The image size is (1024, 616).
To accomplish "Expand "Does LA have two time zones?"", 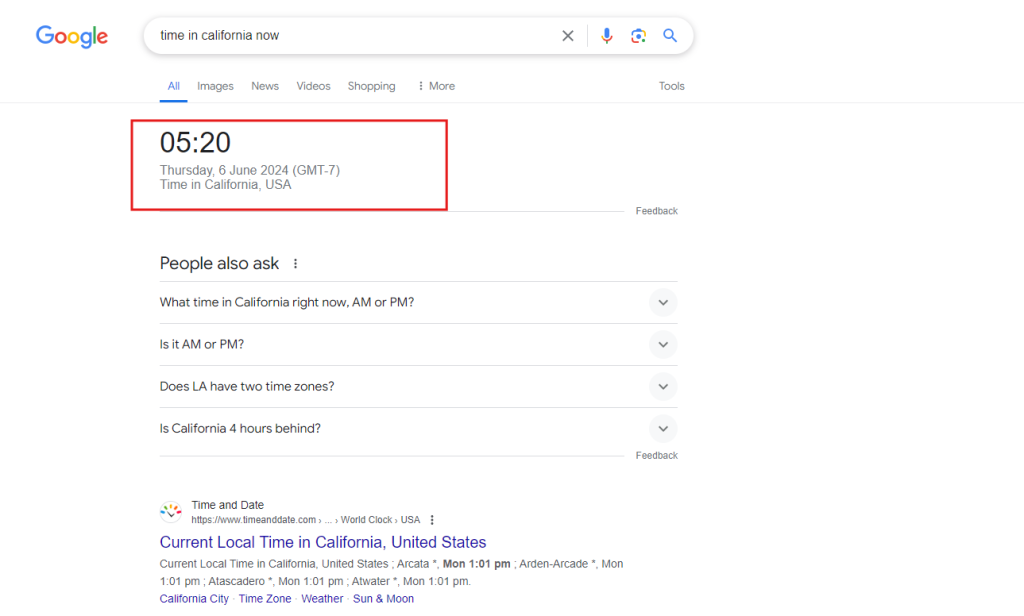I will point(662,386).
